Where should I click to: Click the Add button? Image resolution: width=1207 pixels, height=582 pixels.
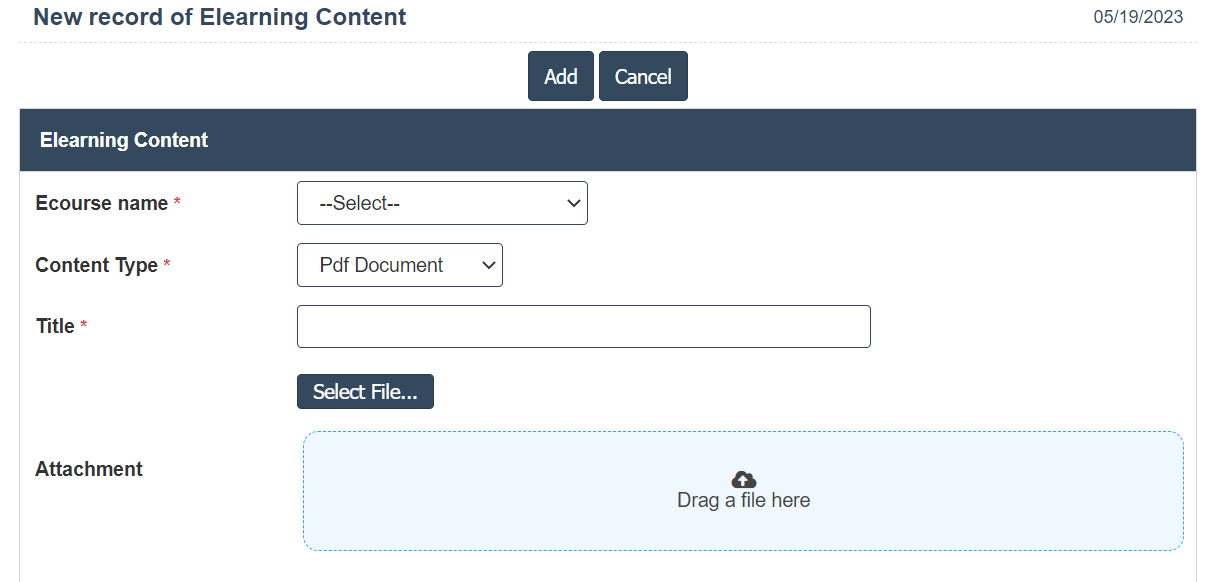coord(560,76)
